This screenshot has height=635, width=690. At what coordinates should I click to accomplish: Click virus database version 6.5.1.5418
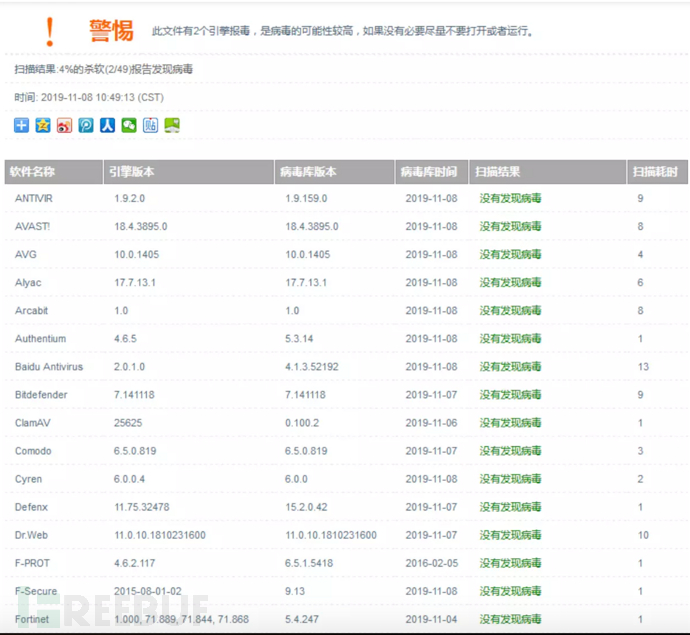[x=309, y=563]
